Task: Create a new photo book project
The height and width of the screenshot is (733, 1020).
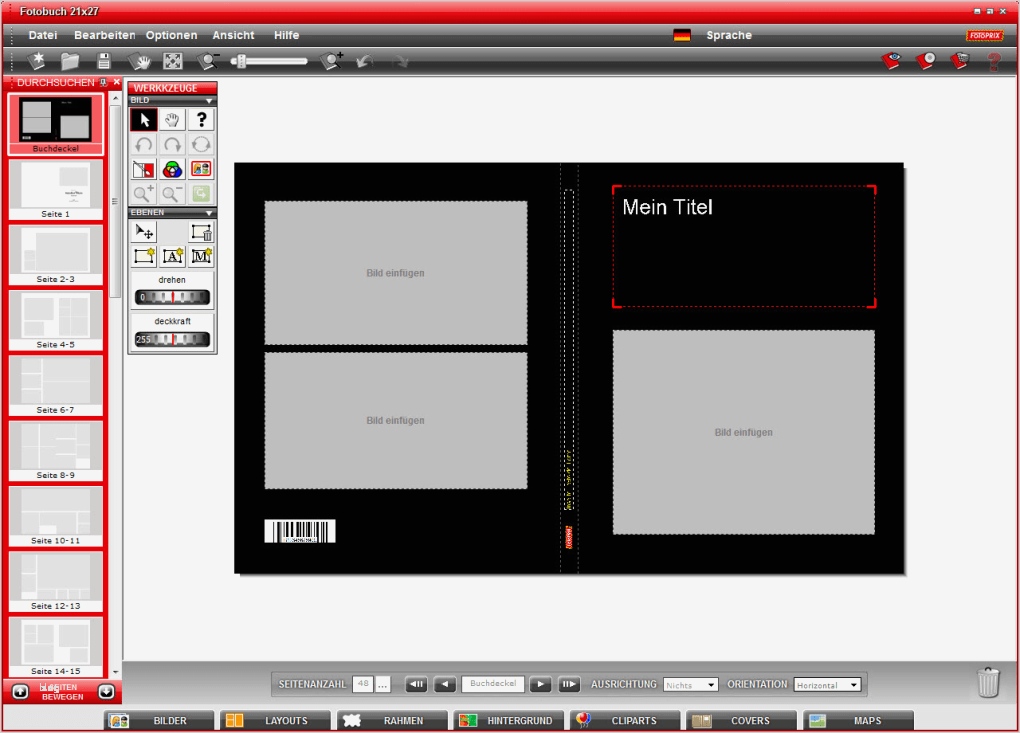Action: pos(36,61)
